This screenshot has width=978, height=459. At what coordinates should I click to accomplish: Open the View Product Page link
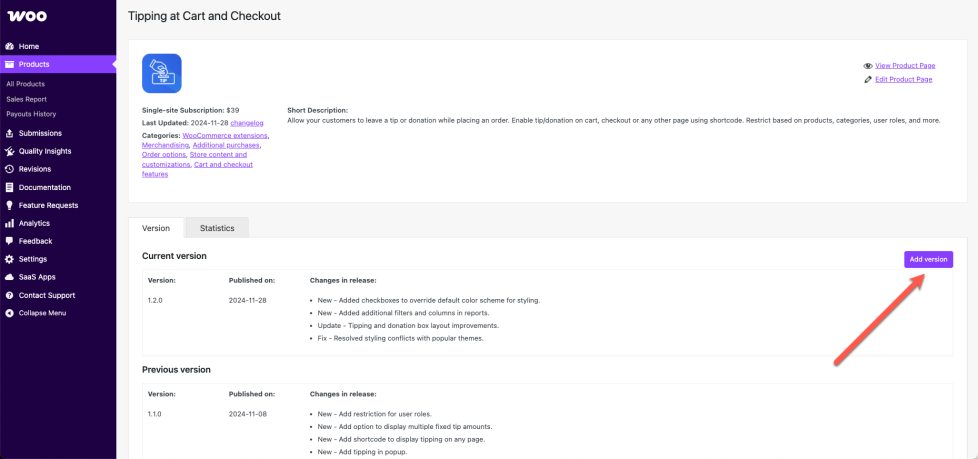tap(905, 66)
